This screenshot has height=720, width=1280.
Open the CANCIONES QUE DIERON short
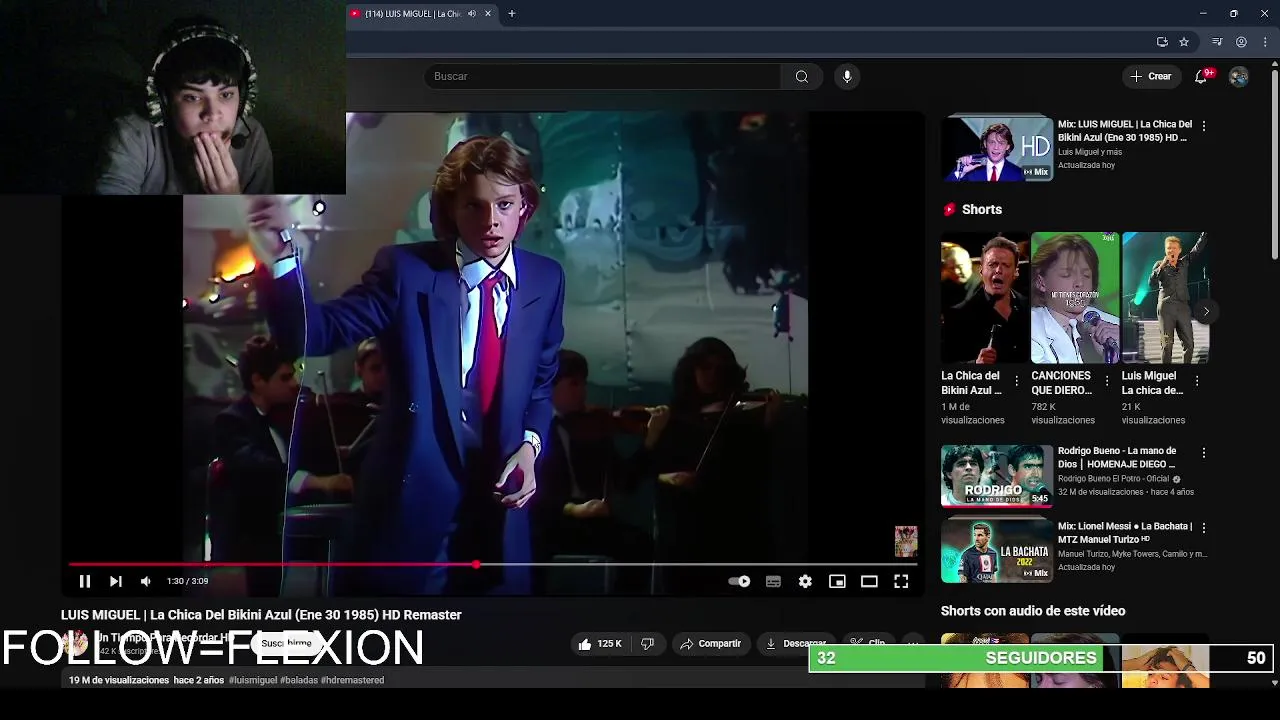(x=1075, y=298)
